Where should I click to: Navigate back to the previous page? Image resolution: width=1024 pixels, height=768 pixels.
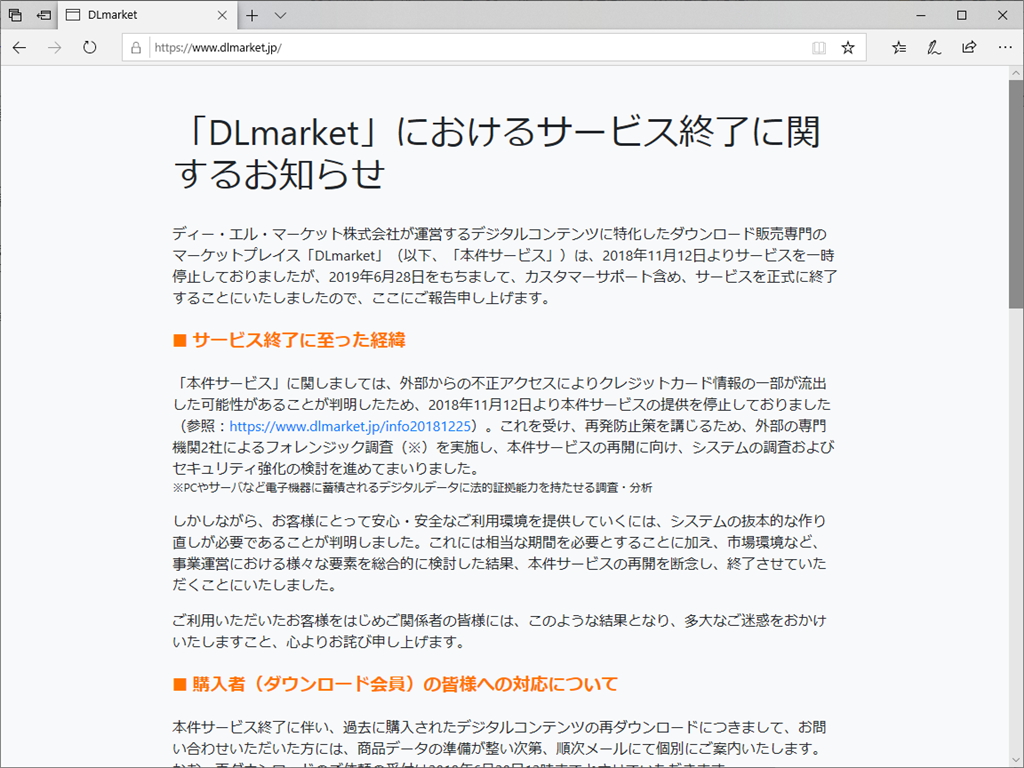coord(20,46)
